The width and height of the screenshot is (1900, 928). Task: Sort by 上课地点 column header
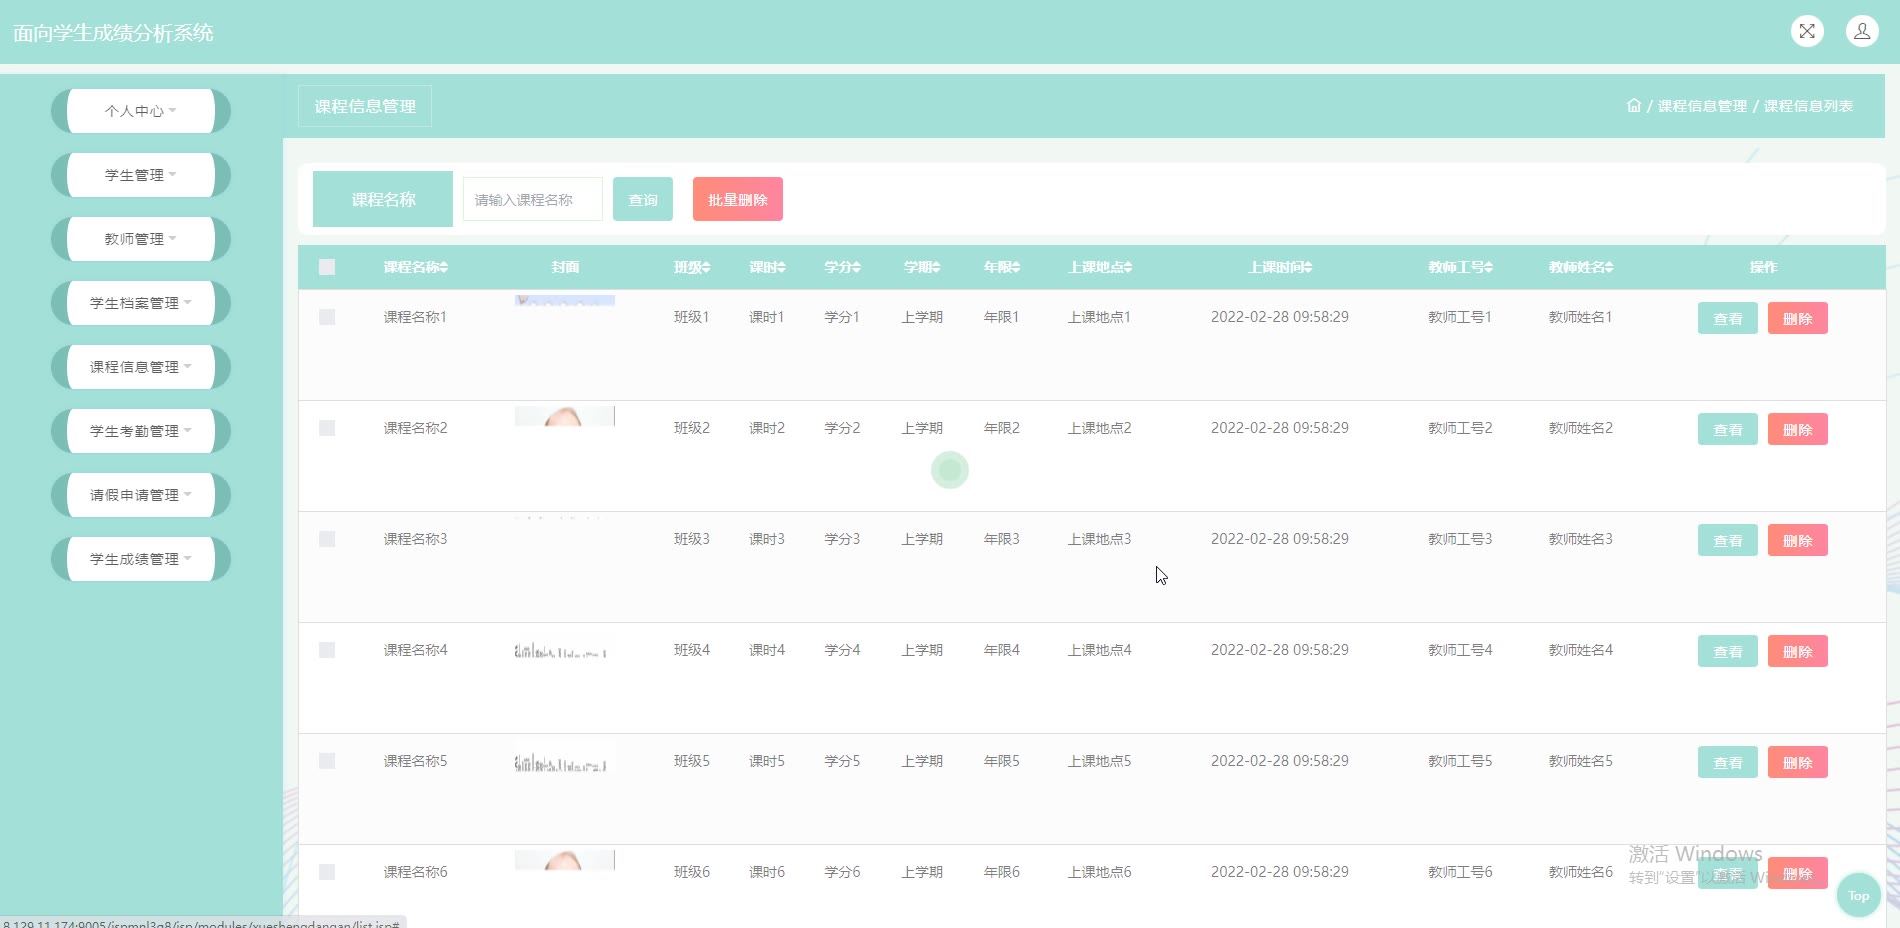[x=1100, y=267]
